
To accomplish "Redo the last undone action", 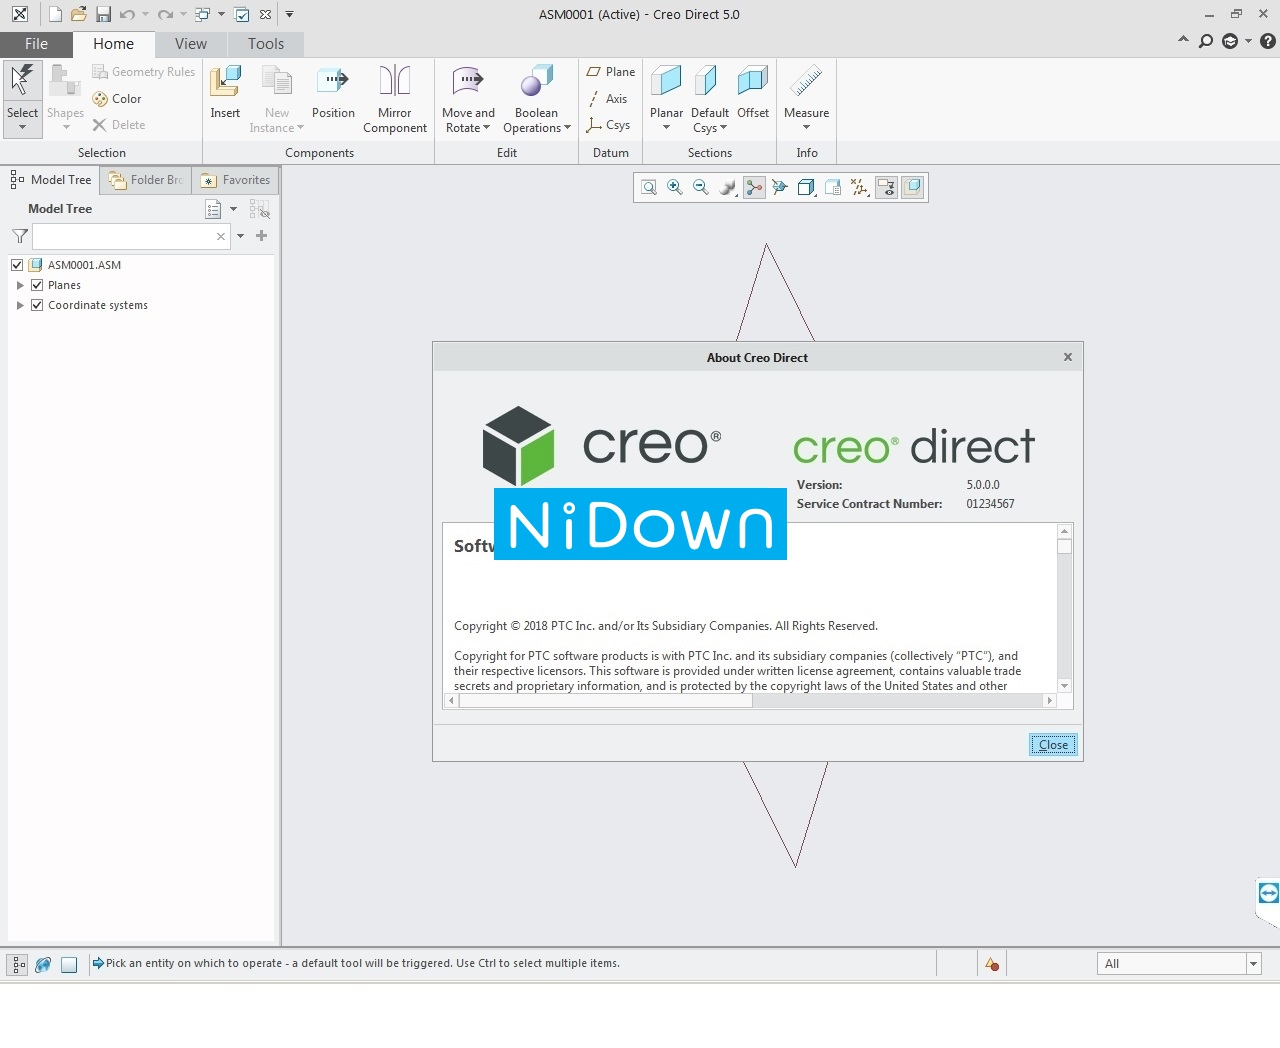I will [165, 14].
